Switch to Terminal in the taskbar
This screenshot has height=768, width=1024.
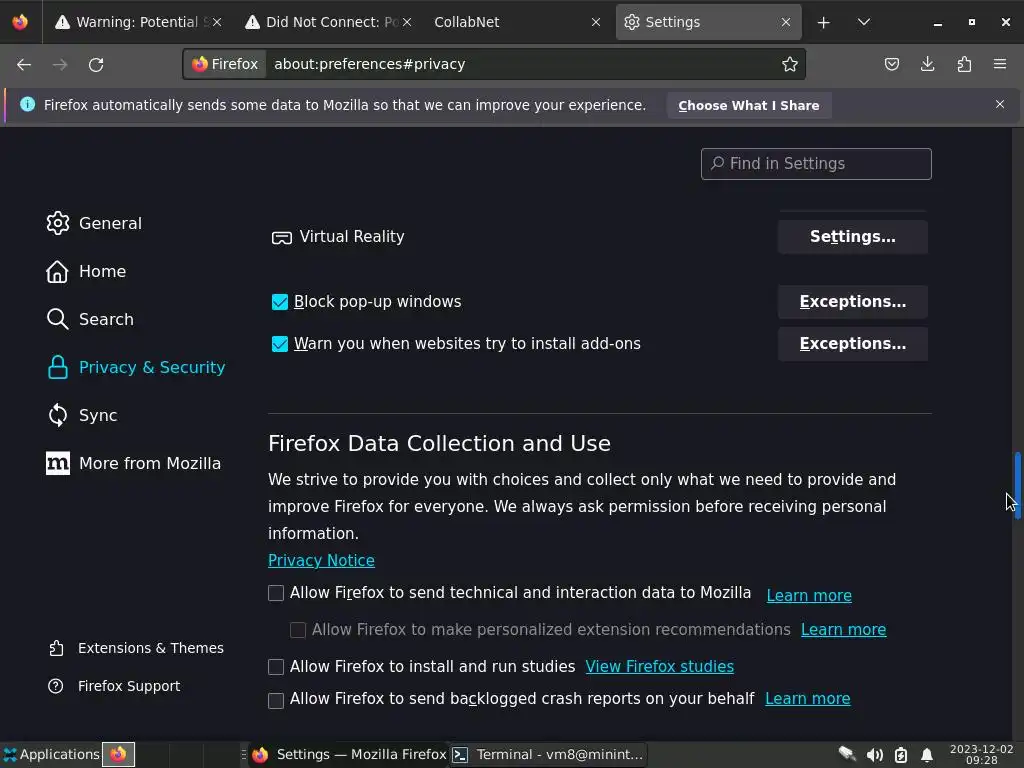pyautogui.click(x=547, y=754)
